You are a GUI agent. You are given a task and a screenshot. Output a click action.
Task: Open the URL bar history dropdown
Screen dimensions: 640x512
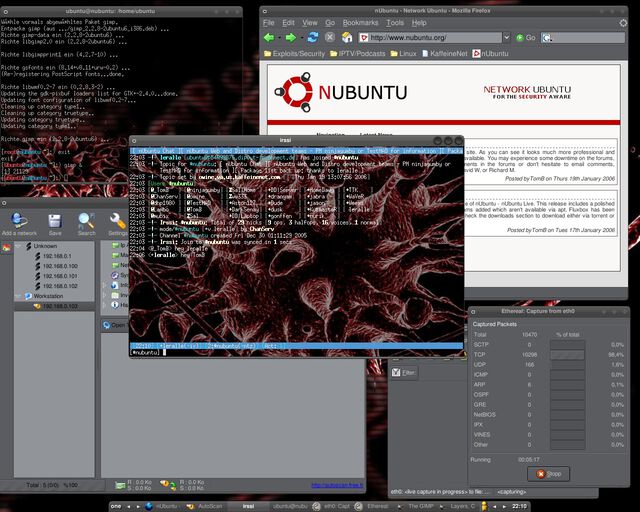(x=507, y=38)
